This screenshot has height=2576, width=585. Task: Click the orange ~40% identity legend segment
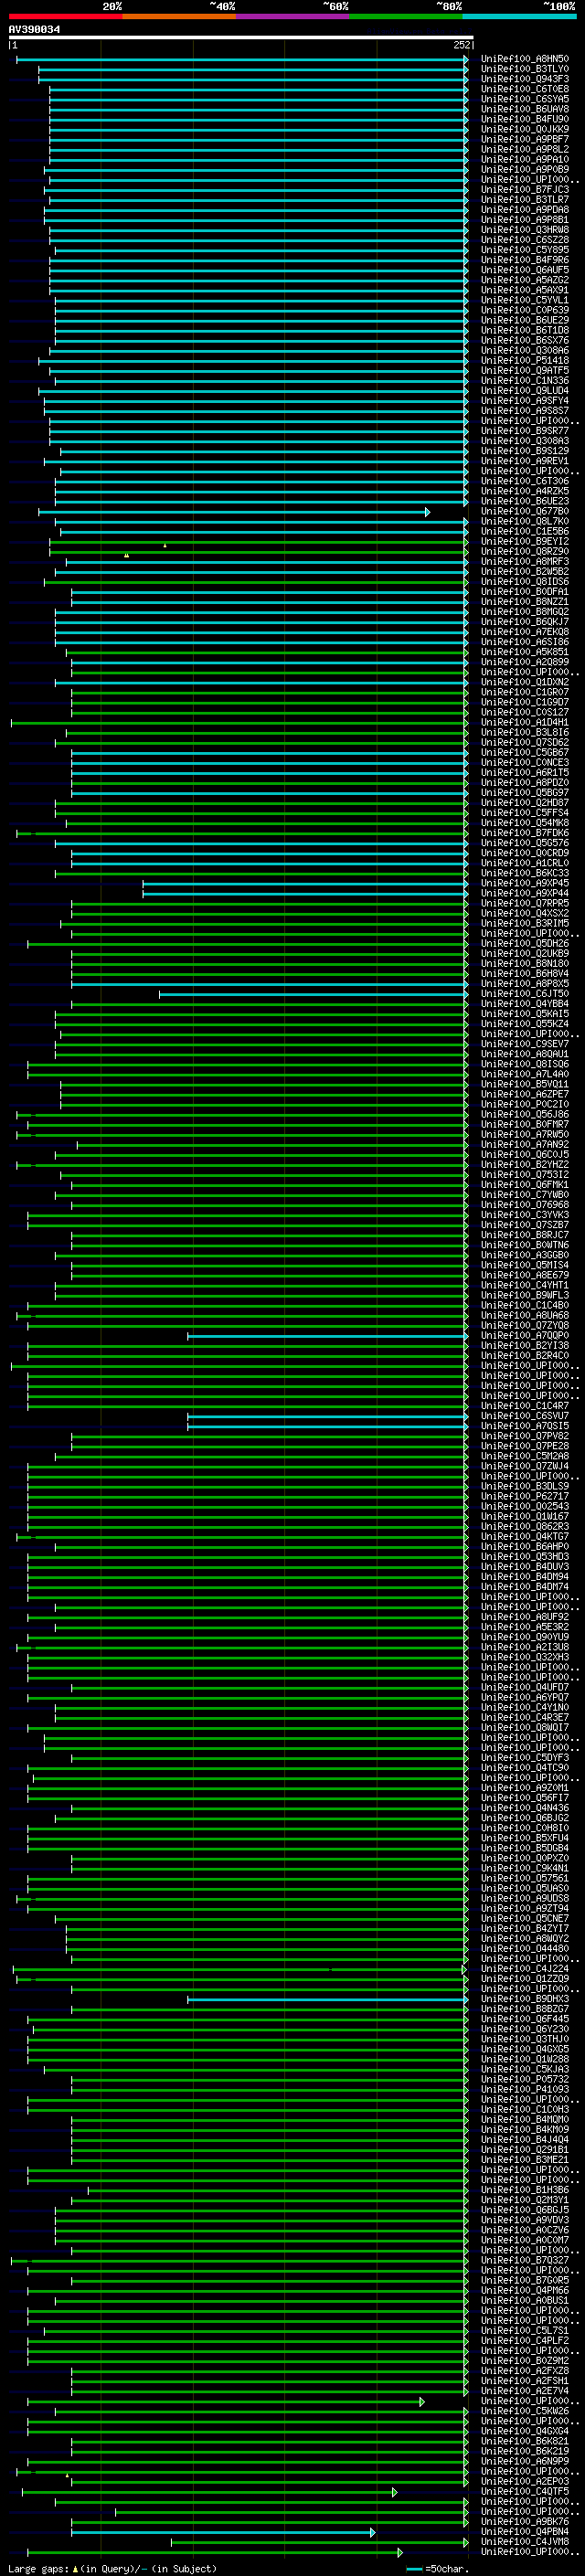(x=179, y=16)
